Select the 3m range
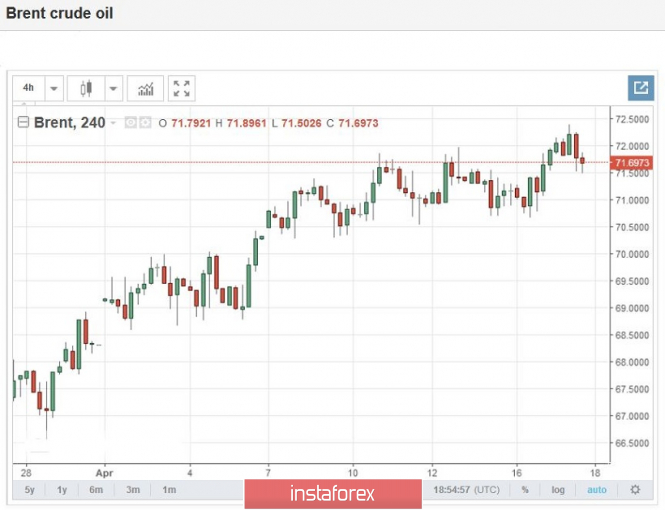 pyautogui.click(x=133, y=490)
